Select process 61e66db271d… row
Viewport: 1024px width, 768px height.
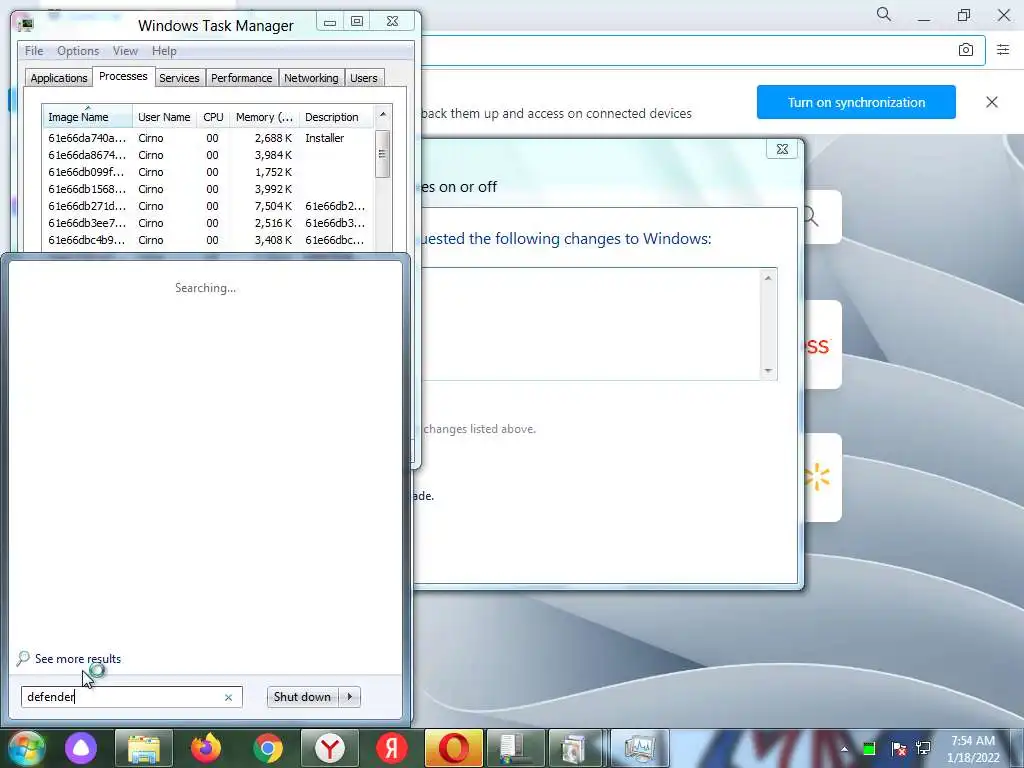click(x=208, y=206)
